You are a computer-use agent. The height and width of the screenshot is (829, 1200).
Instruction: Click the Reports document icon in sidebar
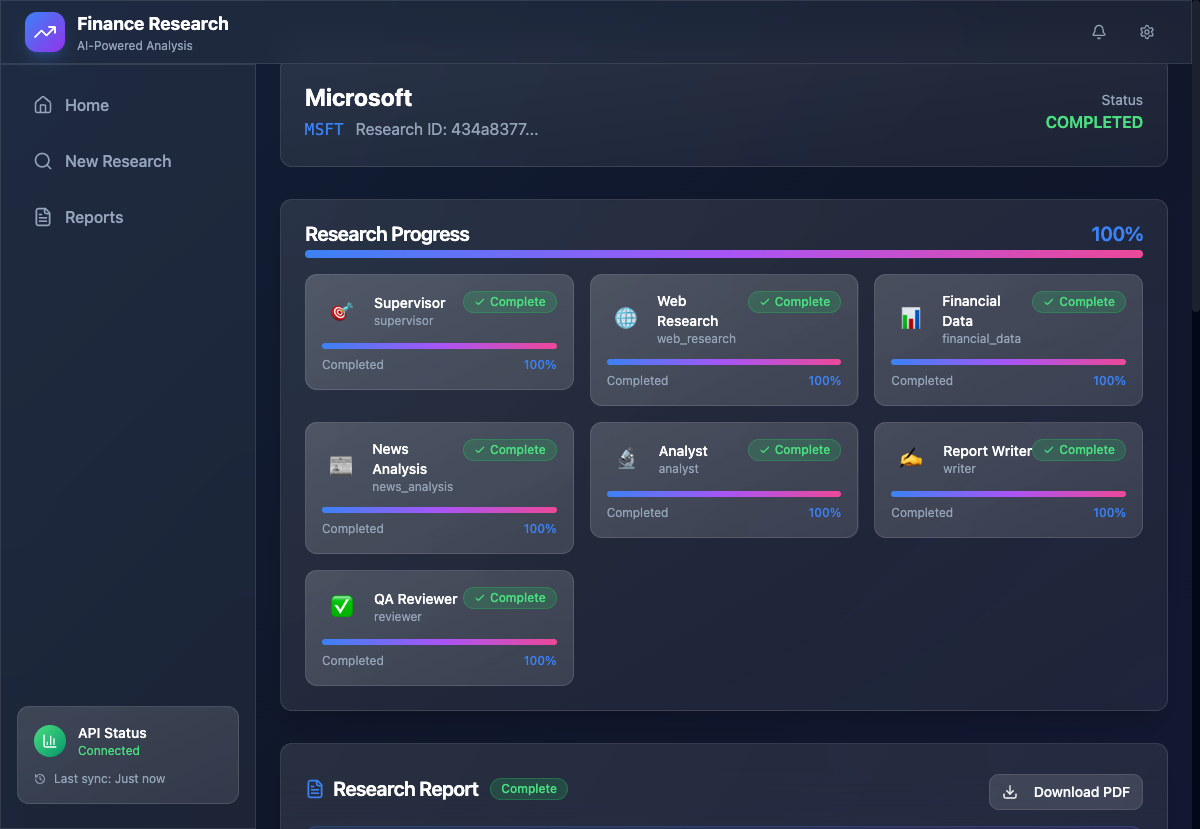43,217
